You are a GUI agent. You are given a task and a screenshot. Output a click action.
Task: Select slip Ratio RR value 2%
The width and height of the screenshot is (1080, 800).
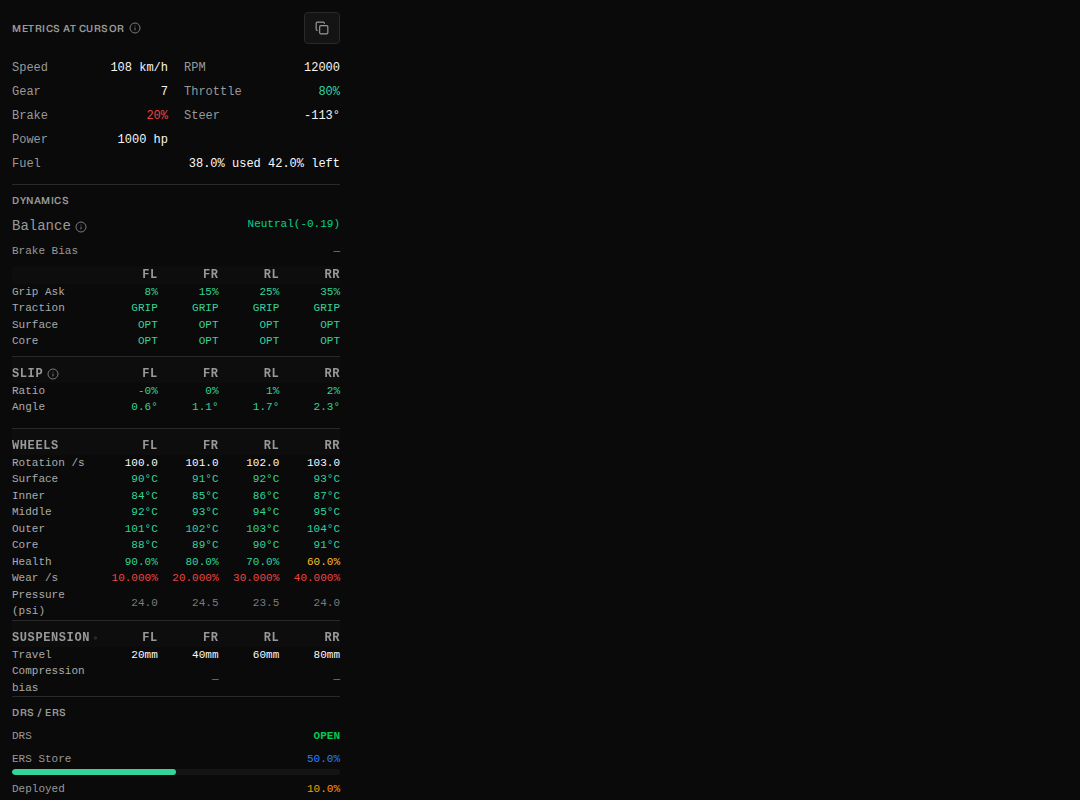pyautogui.click(x=333, y=391)
